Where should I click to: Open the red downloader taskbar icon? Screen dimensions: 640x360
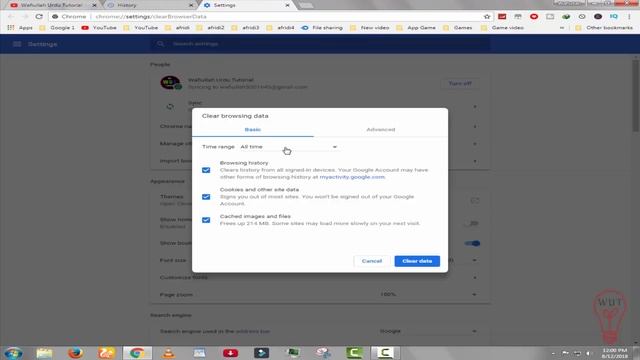(x=230, y=353)
